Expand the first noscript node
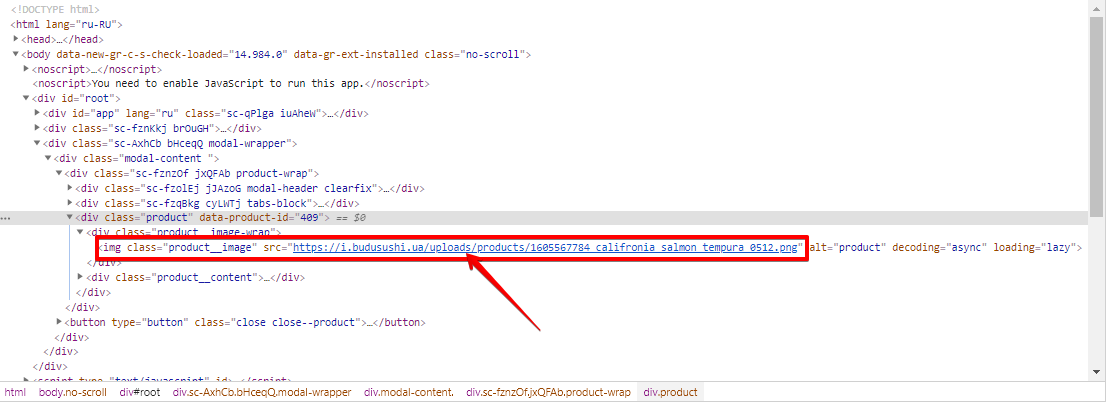This screenshot has width=1106, height=402. [x=28, y=69]
